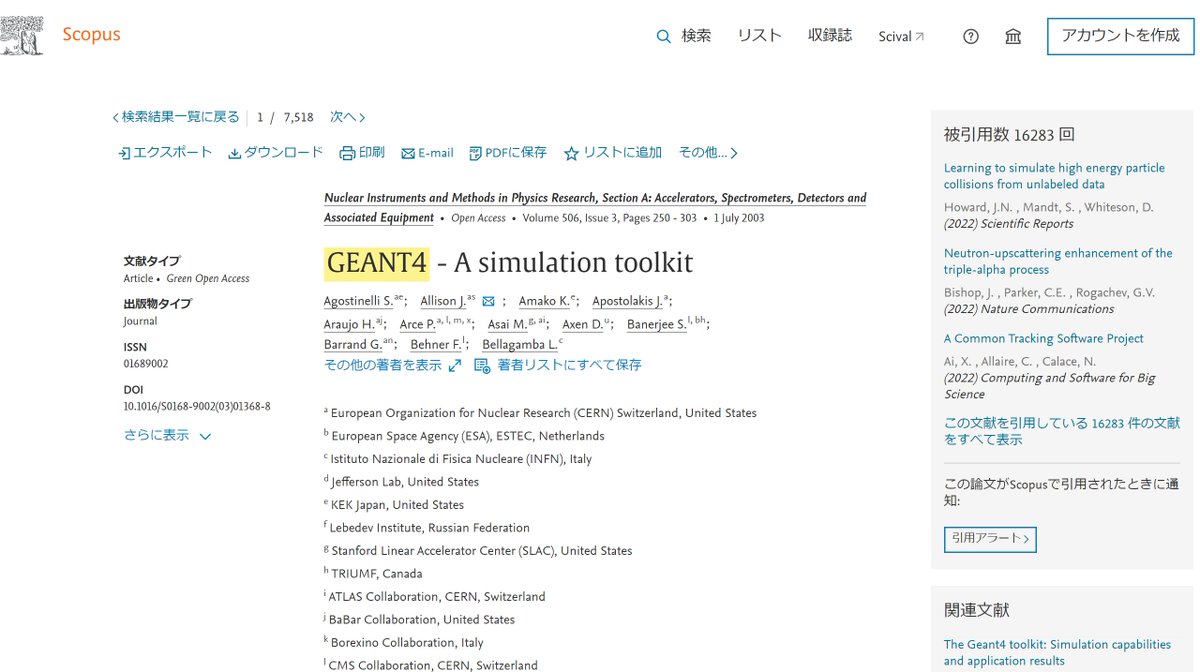The width and height of the screenshot is (1200, 672).
Task: Open author Axen D.
Action: [582, 325]
